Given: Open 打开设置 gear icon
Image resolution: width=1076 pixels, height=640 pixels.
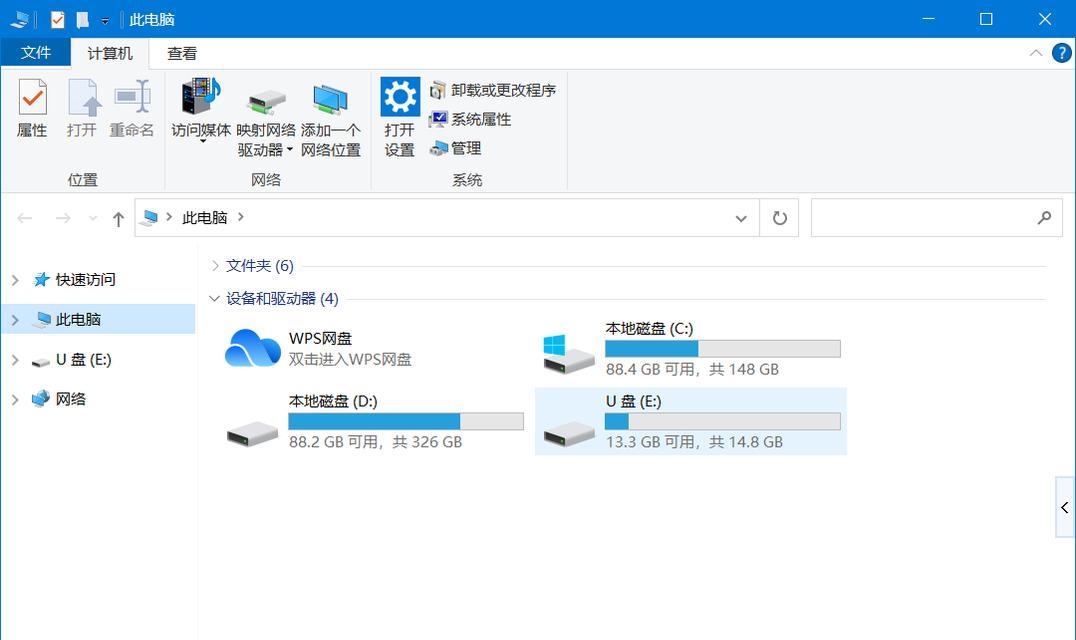Looking at the screenshot, I should tap(399, 98).
